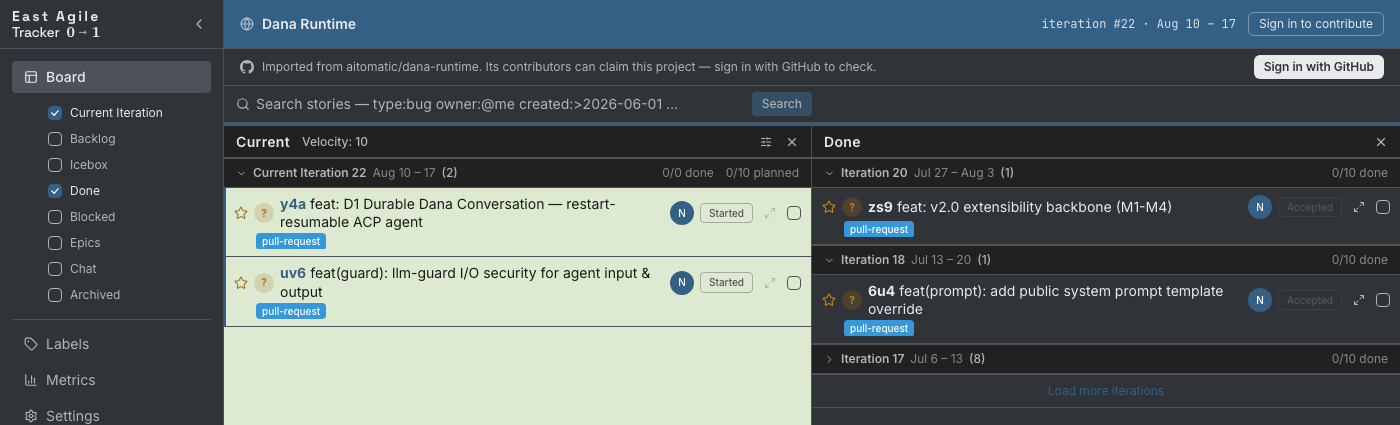Enable the Epics checkbox
Screen dimensions: 1400x425
[x=55, y=243]
